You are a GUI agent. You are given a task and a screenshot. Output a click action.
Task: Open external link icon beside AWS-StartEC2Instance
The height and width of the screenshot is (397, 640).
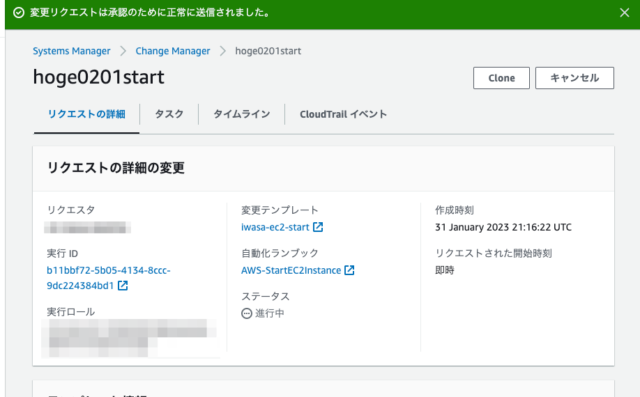pos(349,270)
